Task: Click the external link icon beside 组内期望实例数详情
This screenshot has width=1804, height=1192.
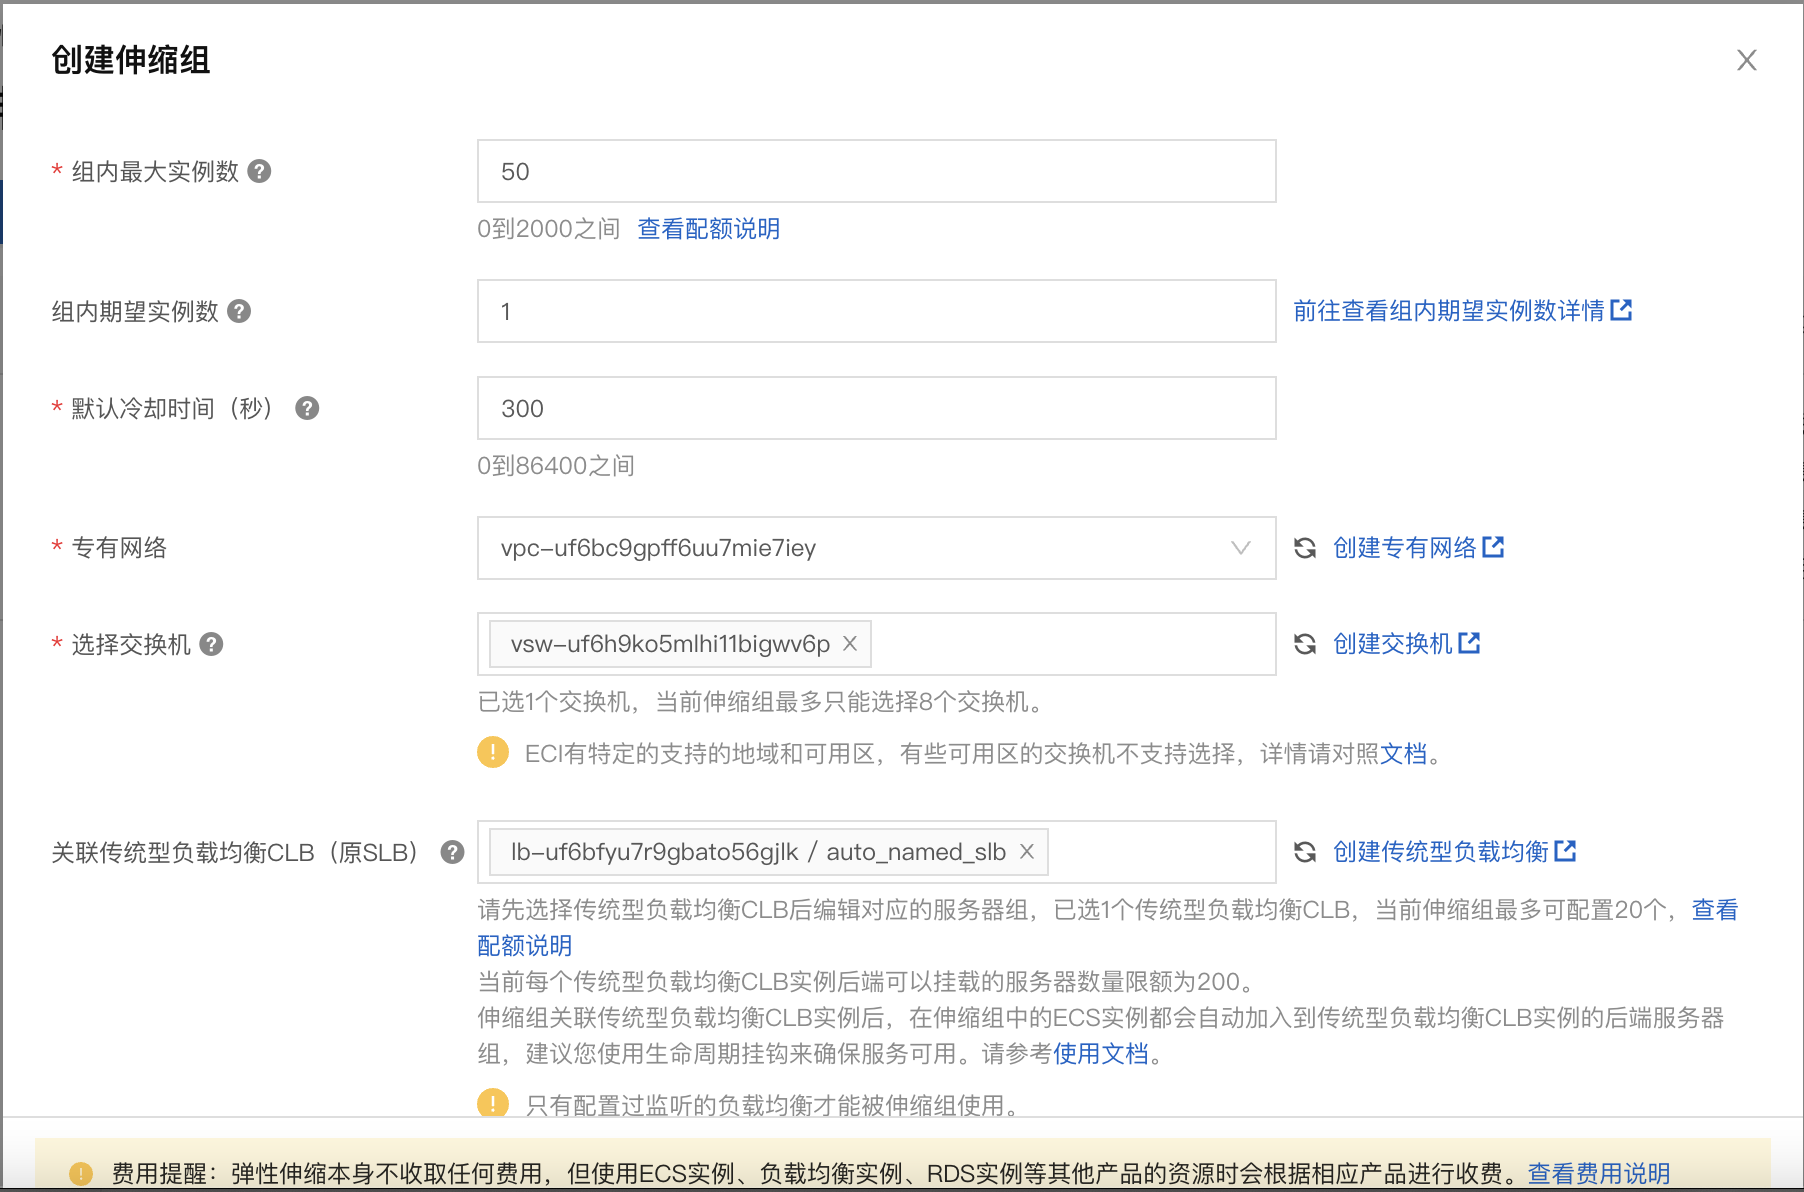Action: (1621, 310)
